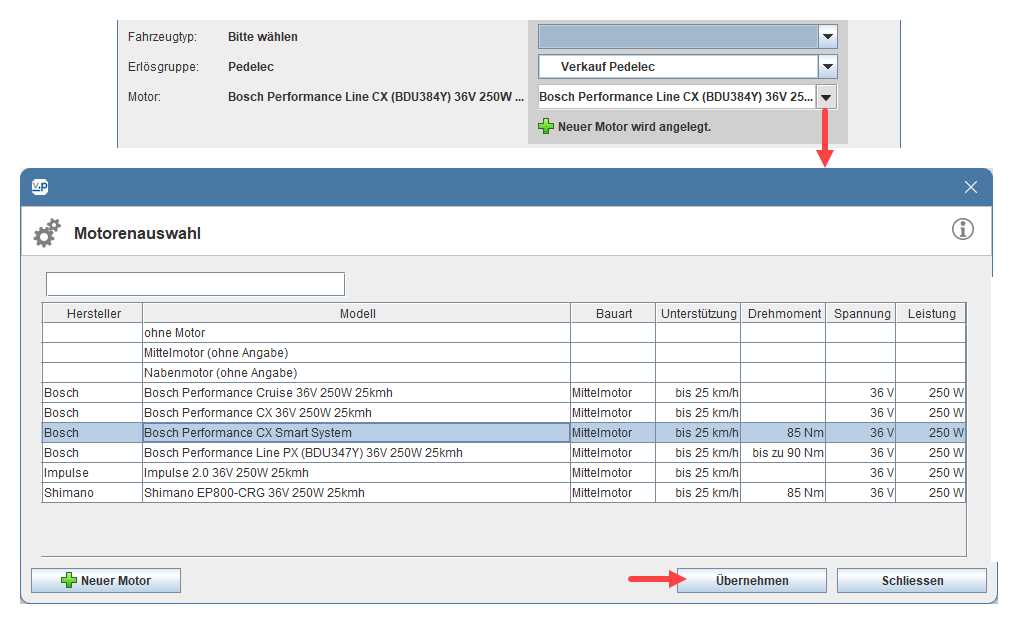Open the info icon in Motorenauswahl header
The image size is (1018, 624).
coord(962,229)
